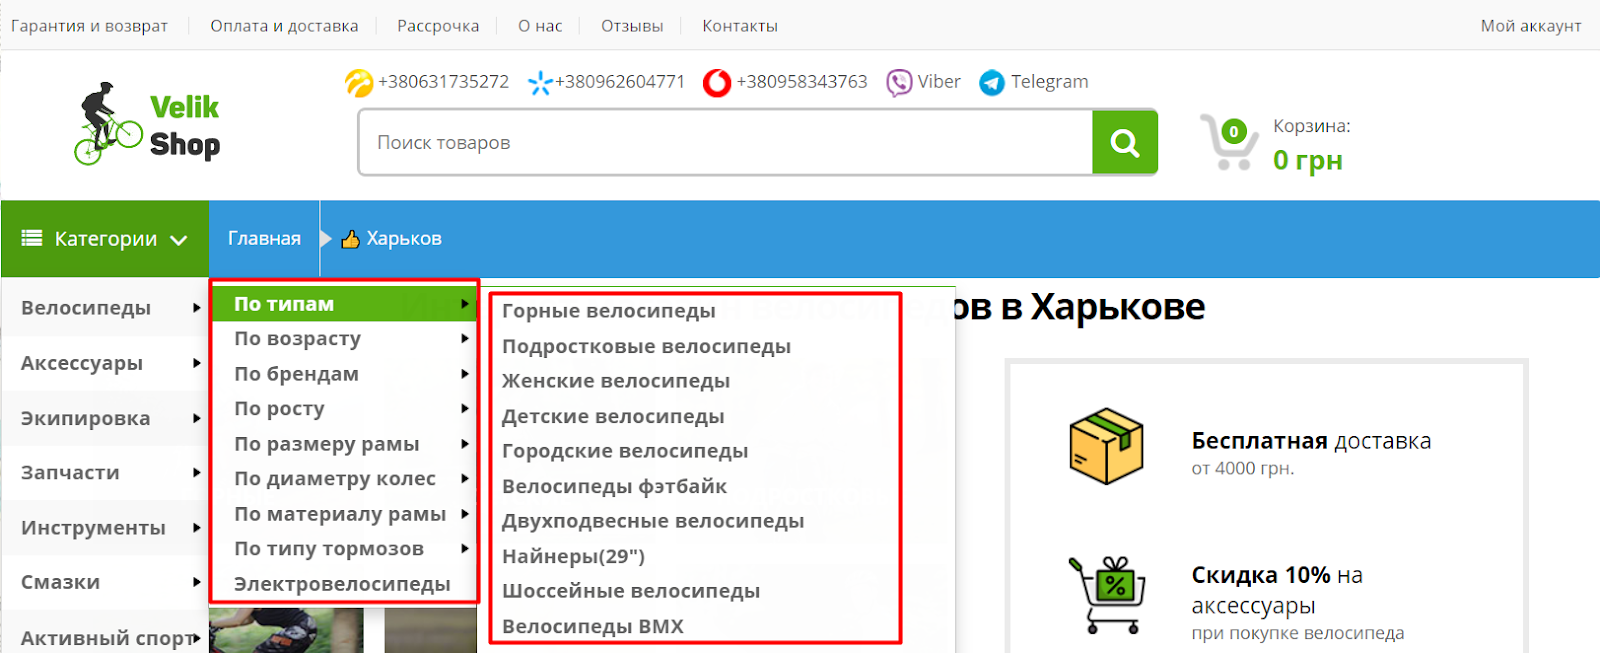Open Двухподвесные велосипеды category

coord(653,521)
